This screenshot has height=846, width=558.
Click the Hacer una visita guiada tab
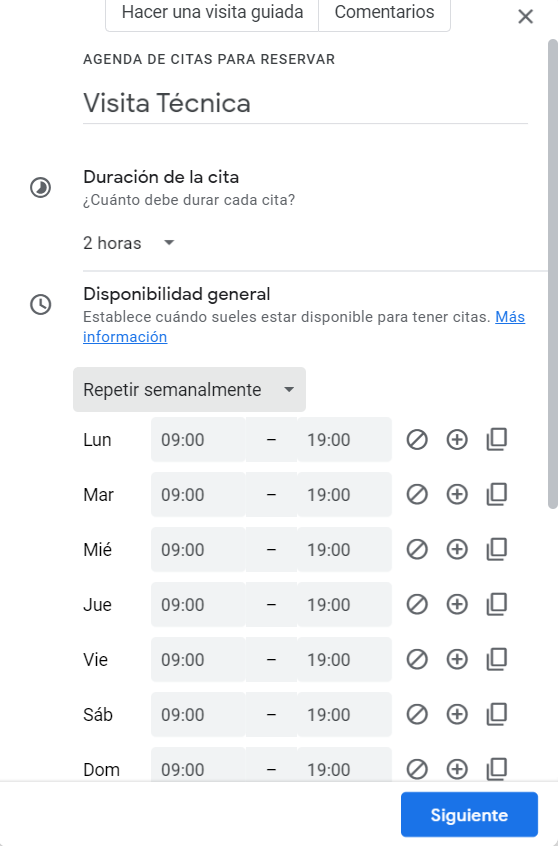[x=212, y=13]
